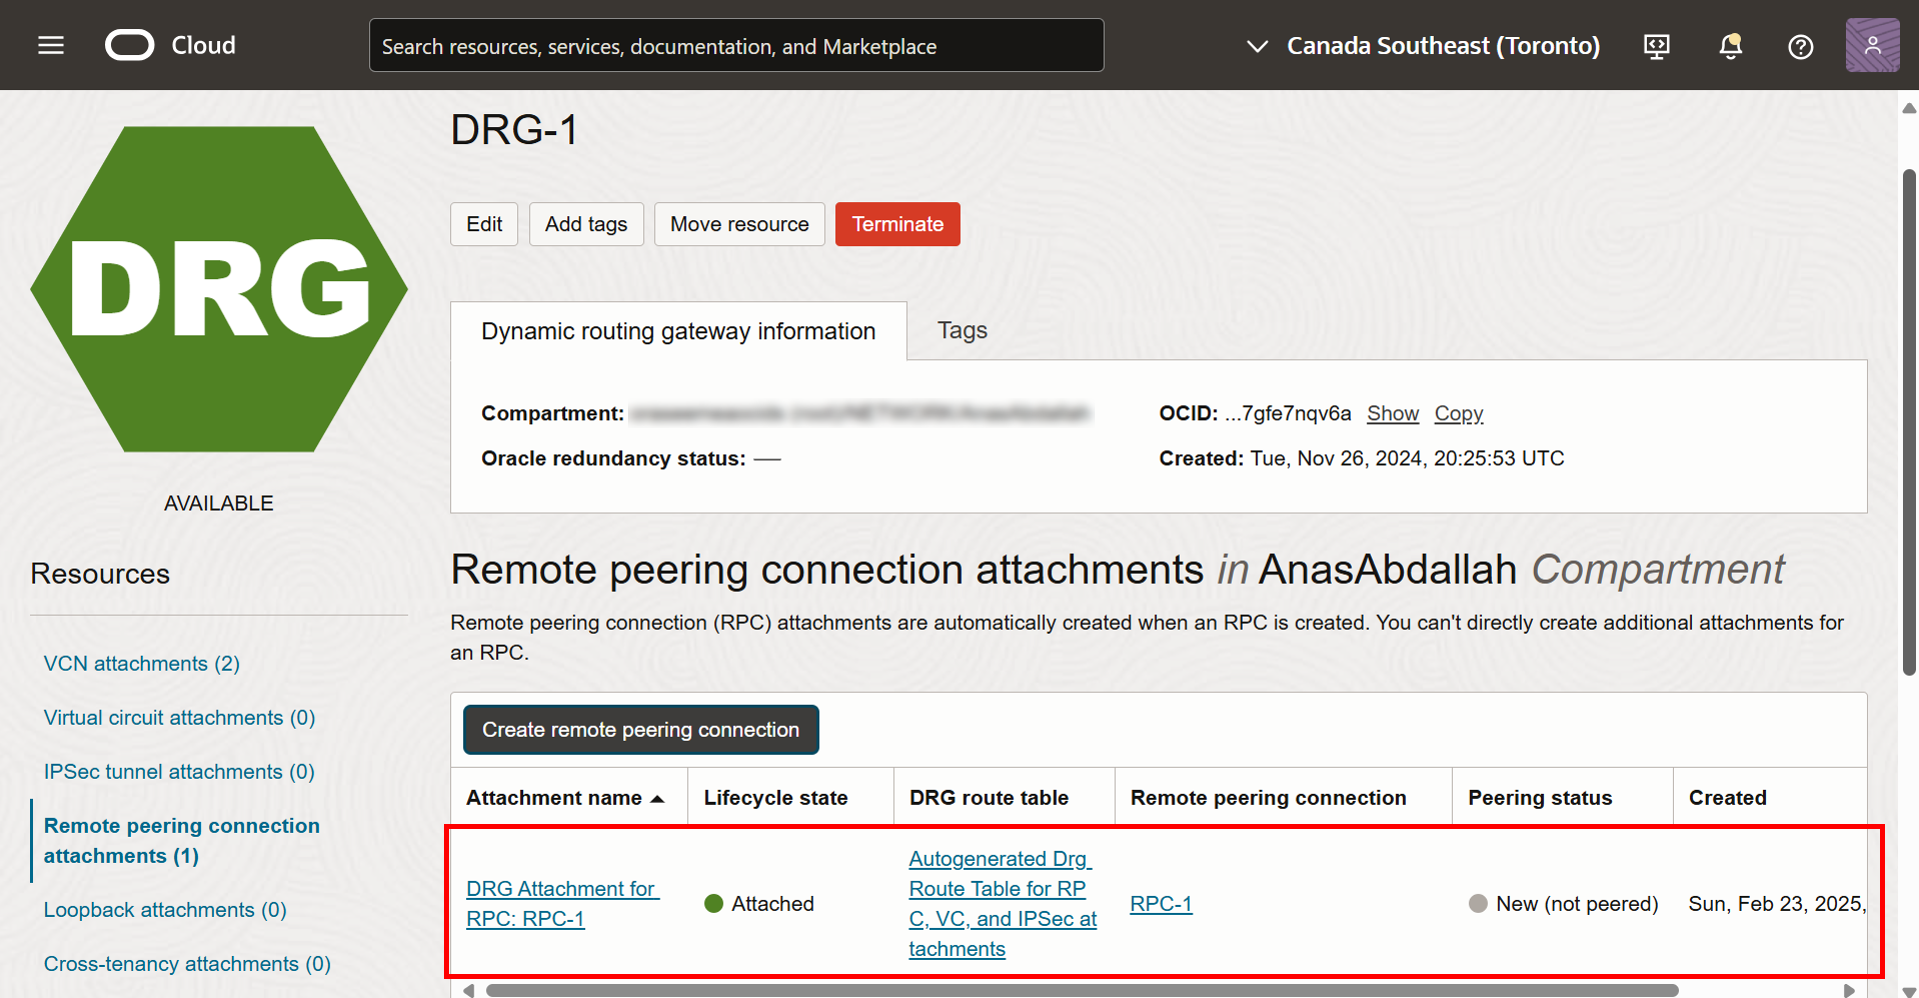Image resolution: width=1919 pixels, height=998 pixels.
Task: Click the created date Tue, Nov 26, 2024
Action: (x=1407, y=458)
